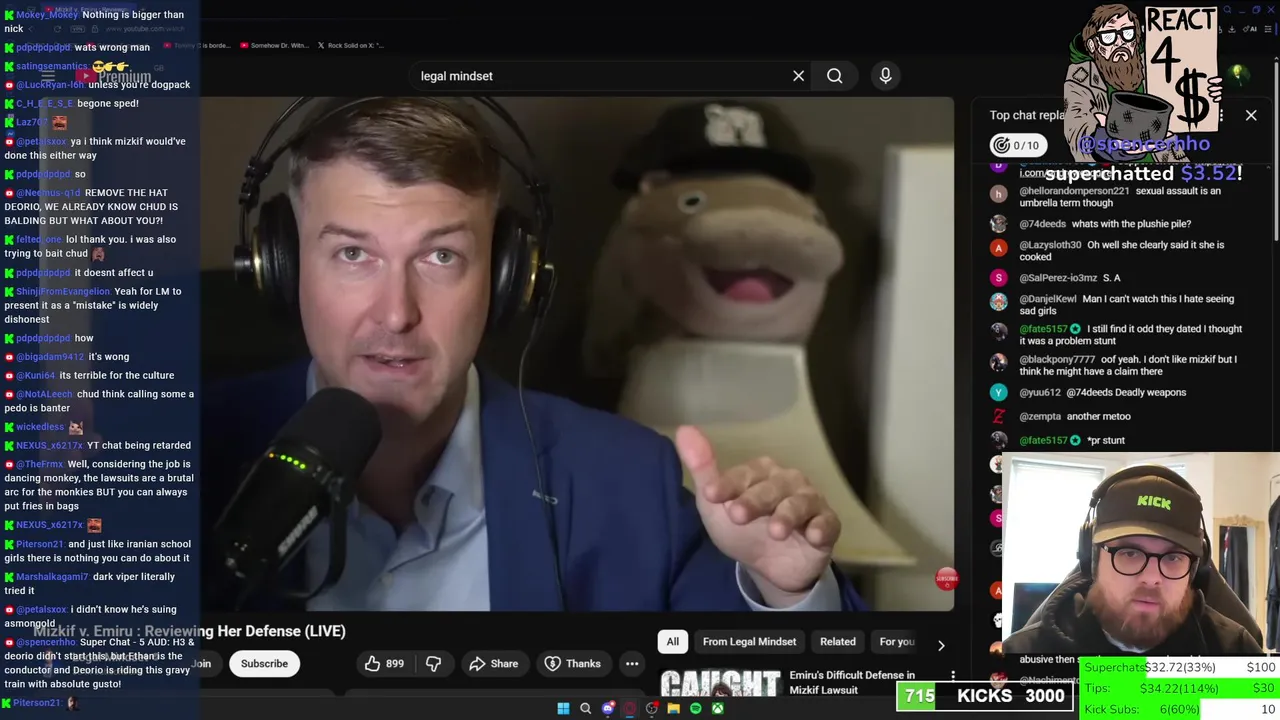
Task: Click Mokey_Mokey's stream chat message
Action: point(98,21)
